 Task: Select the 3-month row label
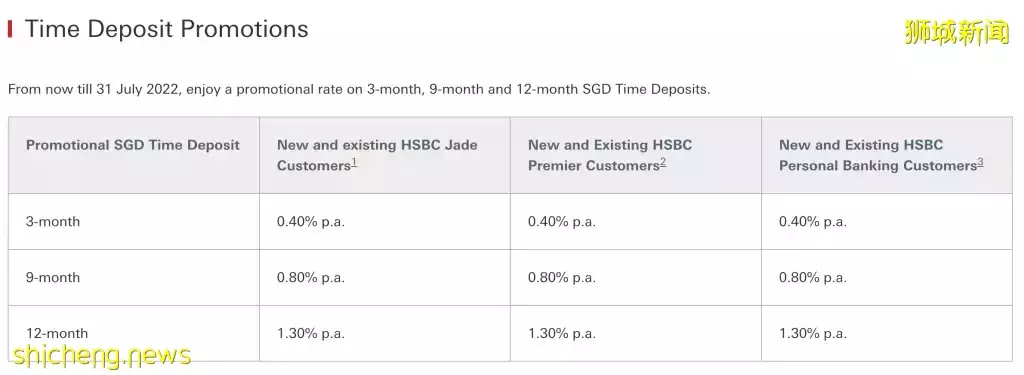[53, 221]
